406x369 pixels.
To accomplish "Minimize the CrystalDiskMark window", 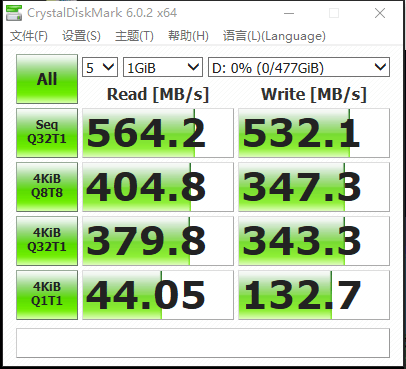I will (289, 13).
